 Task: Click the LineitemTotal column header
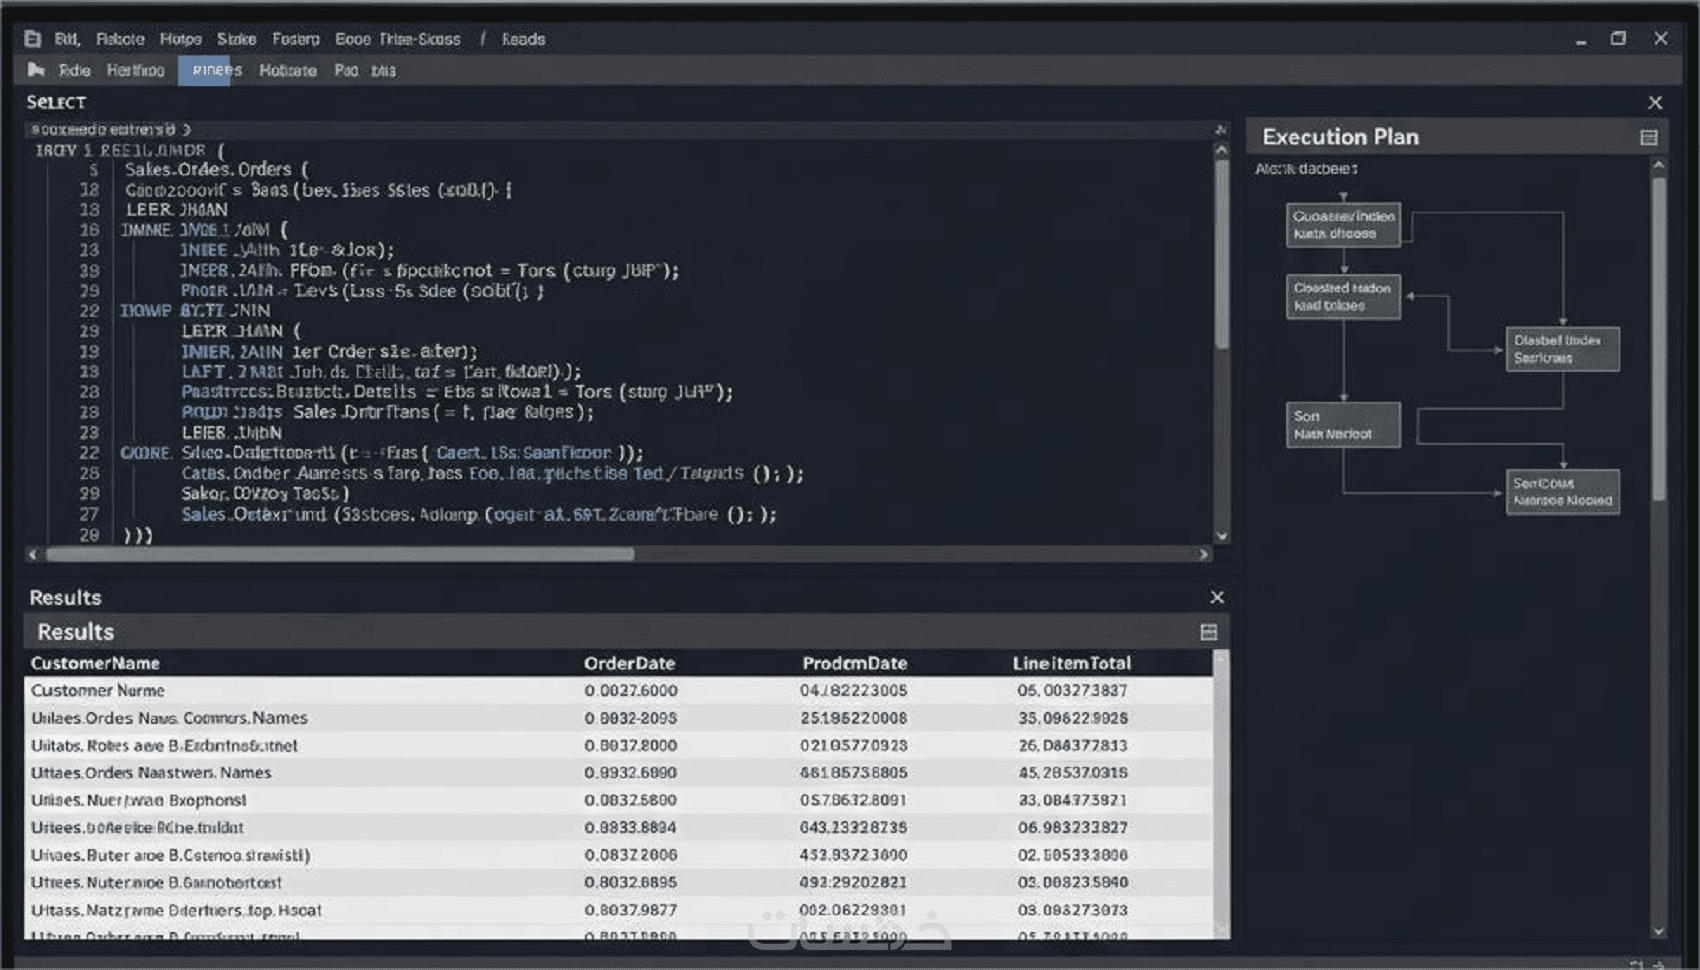[x=1072, y=663]
